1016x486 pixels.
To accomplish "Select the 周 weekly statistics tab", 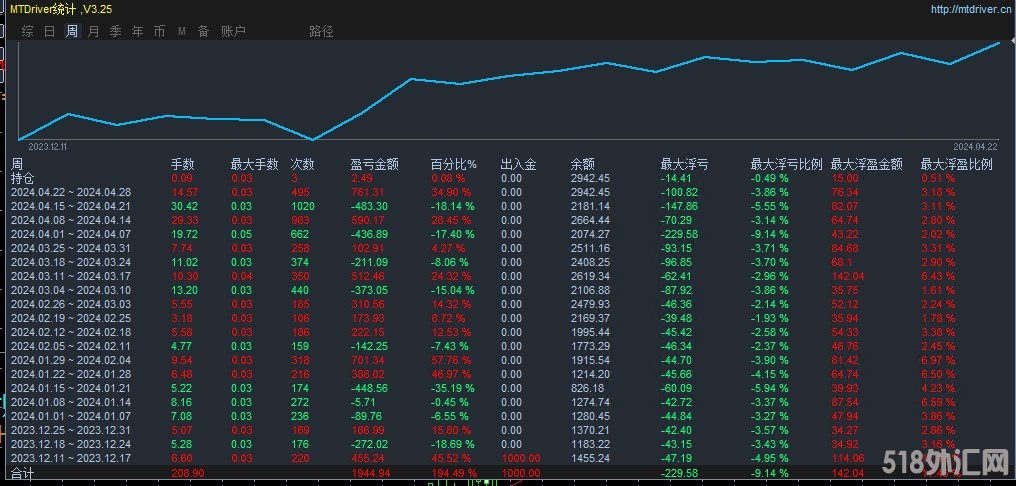I will [72, 31].
